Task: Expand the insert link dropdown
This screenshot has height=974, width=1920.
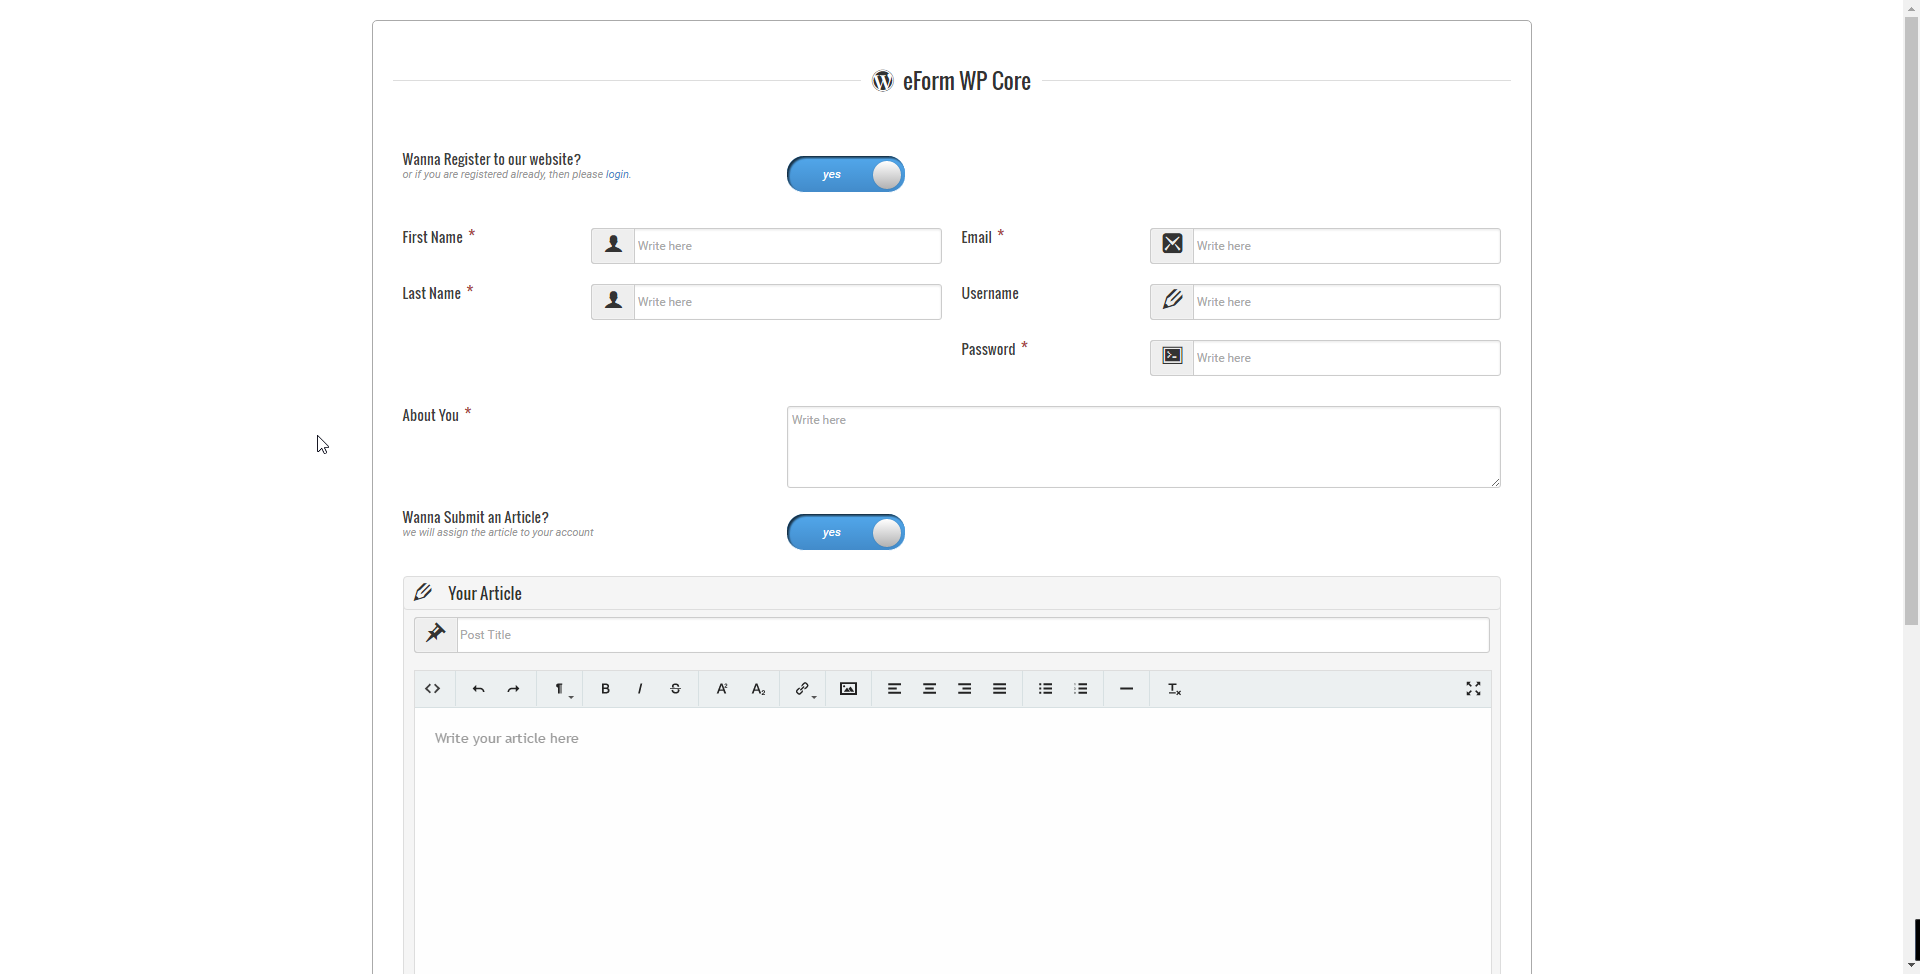Action: 804,689
